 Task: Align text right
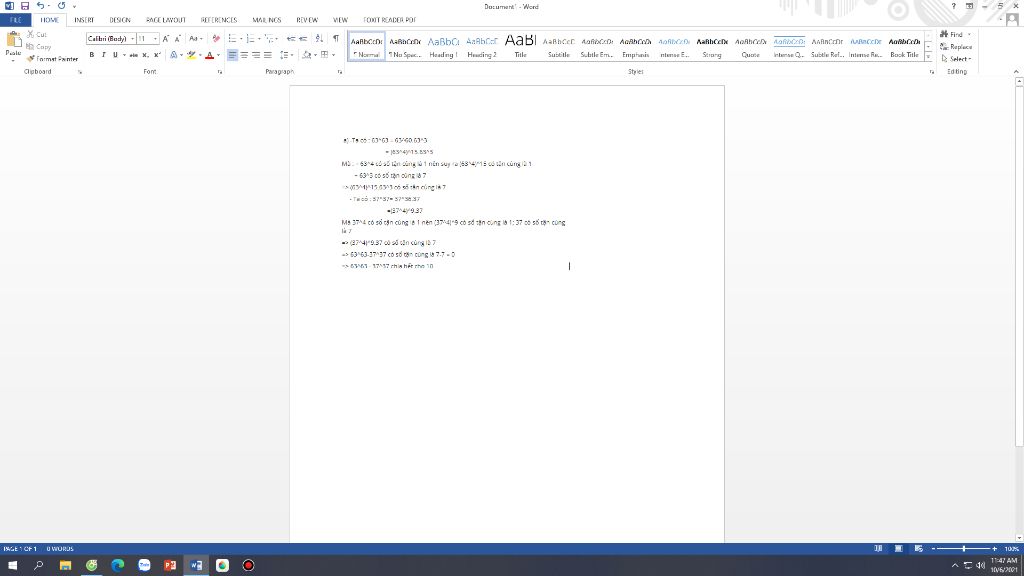pyautogui.click(x=256, y=55)
